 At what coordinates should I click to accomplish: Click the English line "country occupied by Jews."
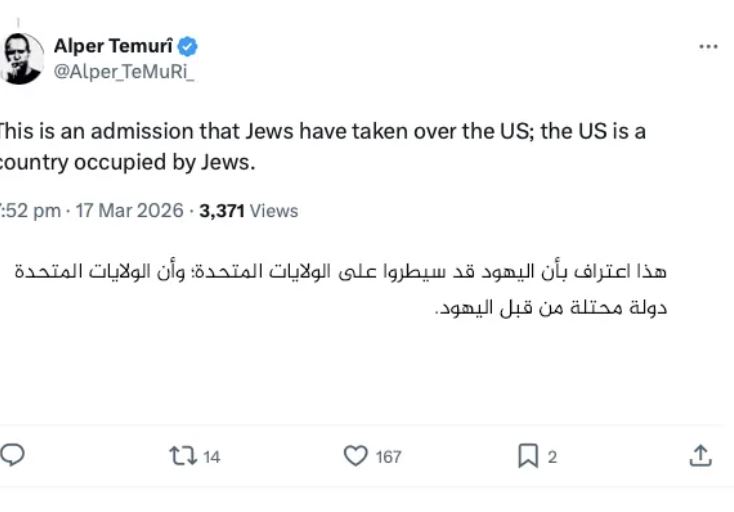tap(128, 162)
